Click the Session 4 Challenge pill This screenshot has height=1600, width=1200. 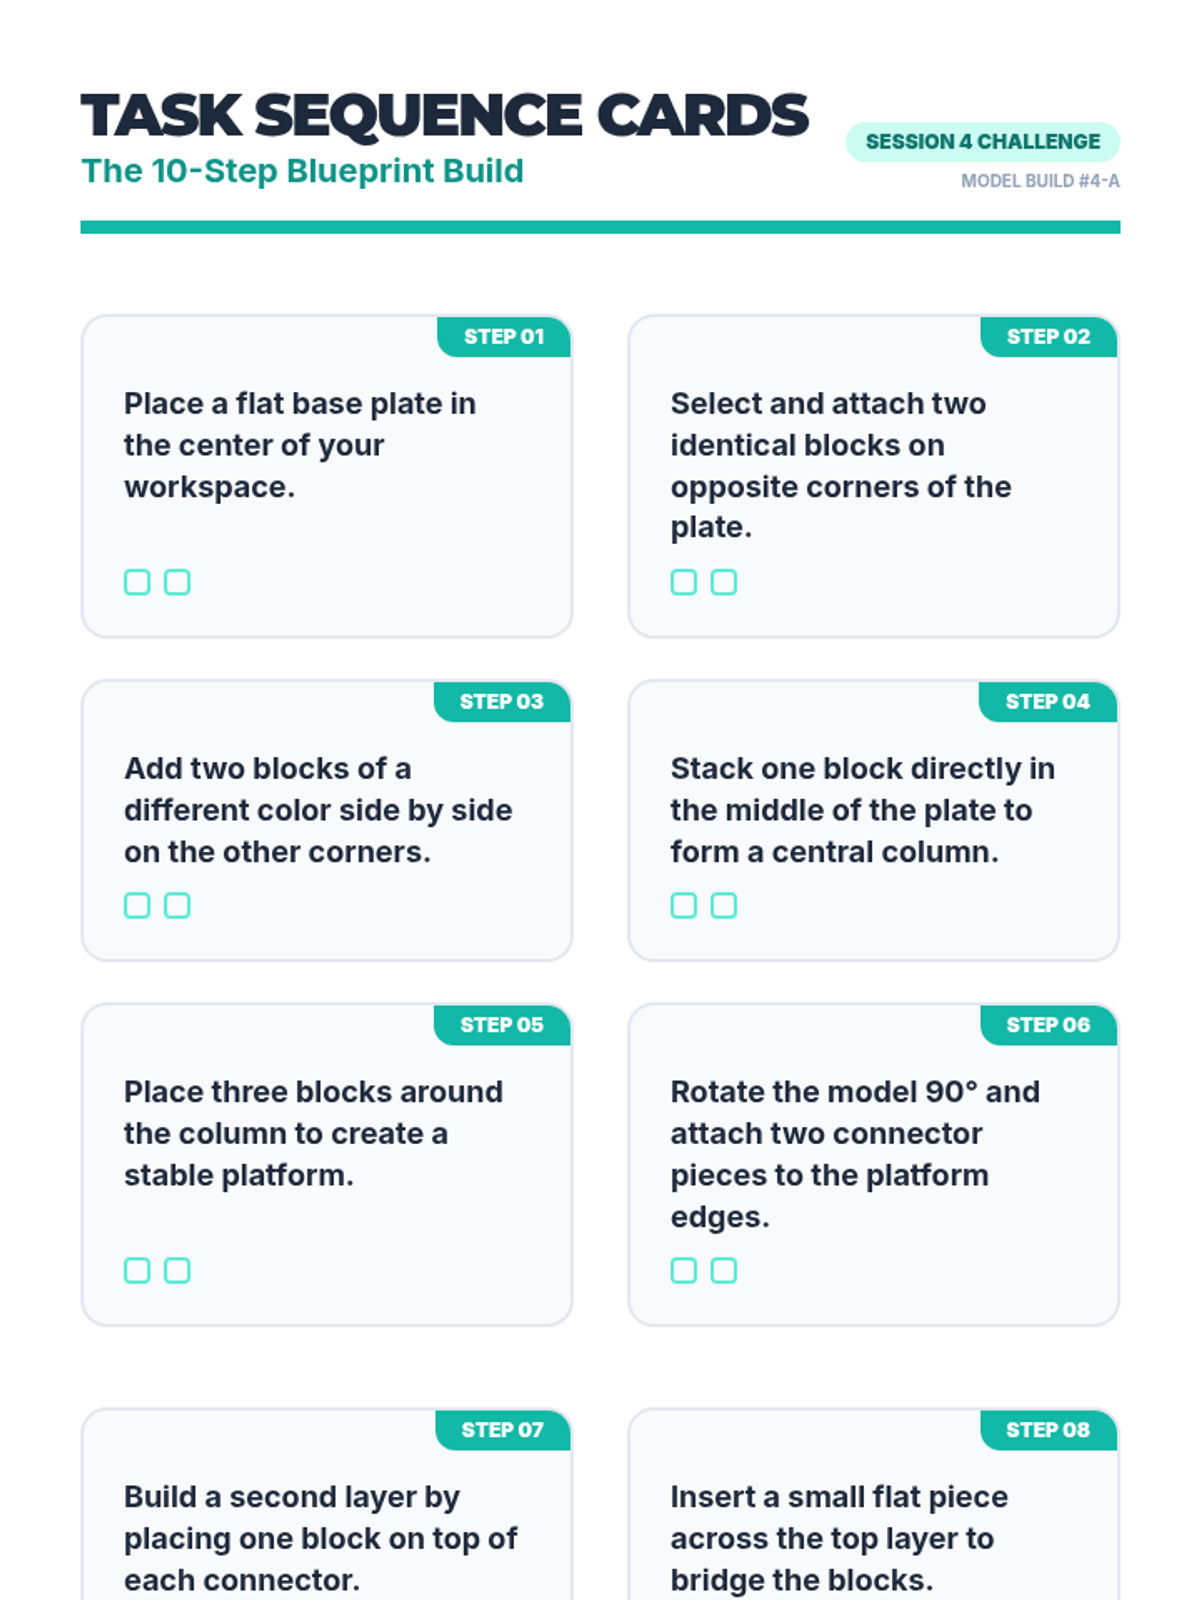tap(982, 142)
